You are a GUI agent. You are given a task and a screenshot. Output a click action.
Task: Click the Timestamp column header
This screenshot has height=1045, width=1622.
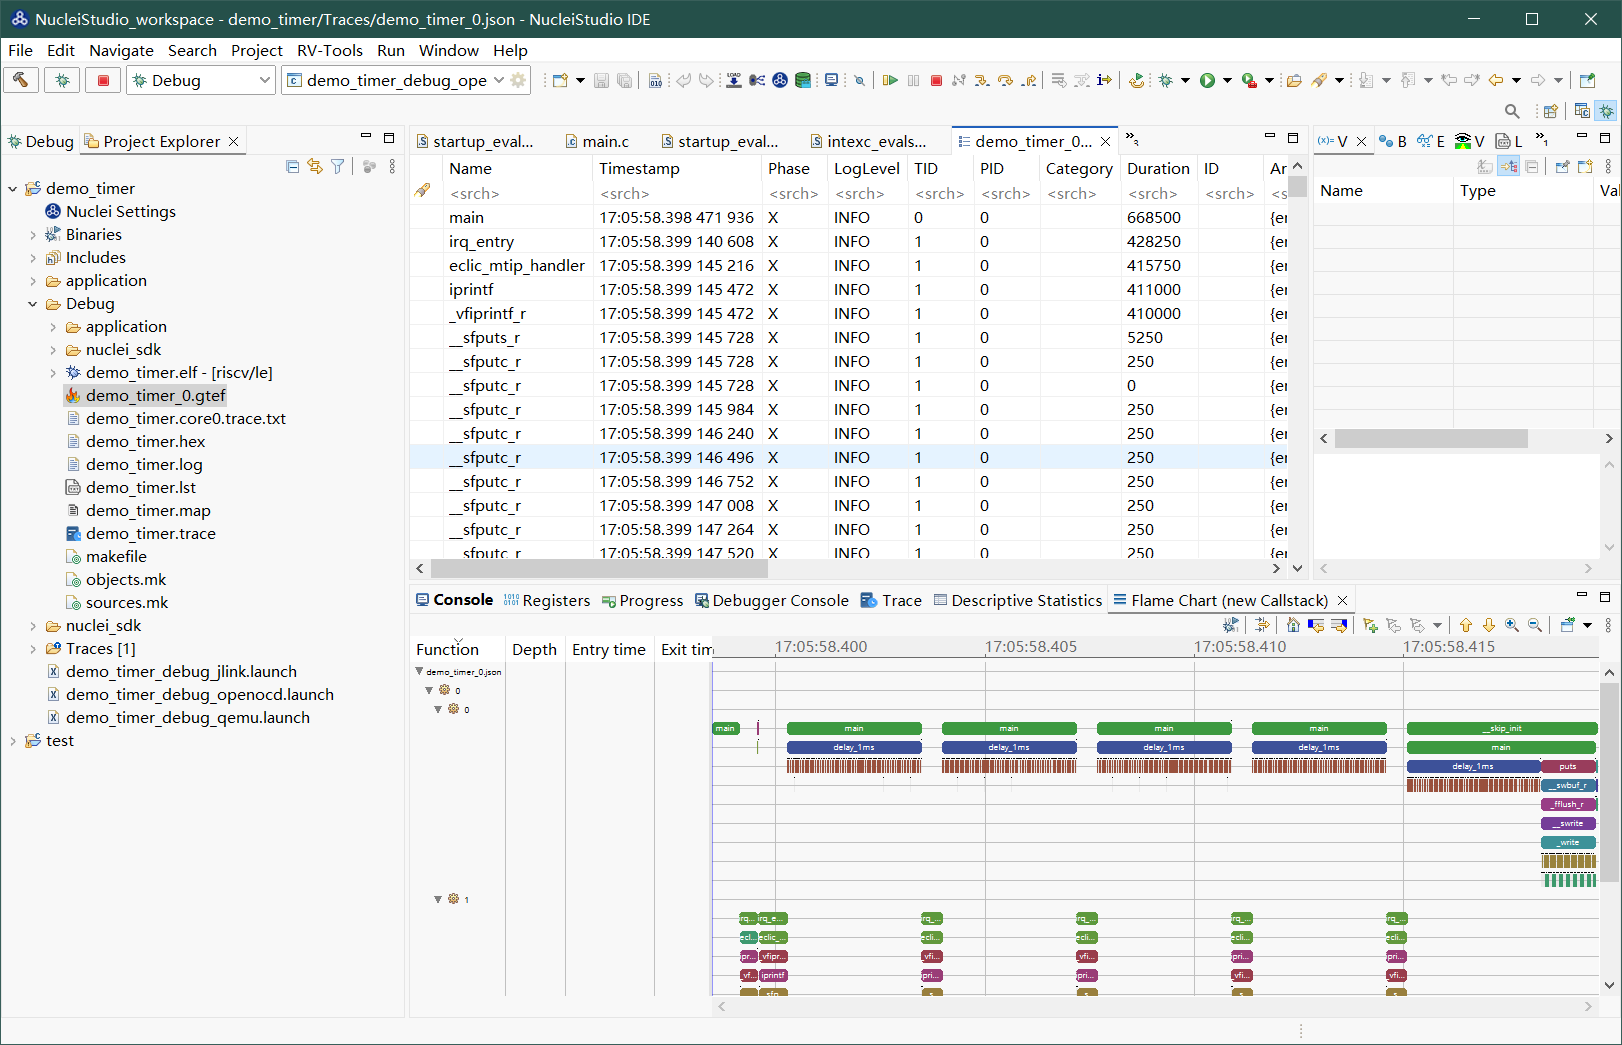pos(639,168)
